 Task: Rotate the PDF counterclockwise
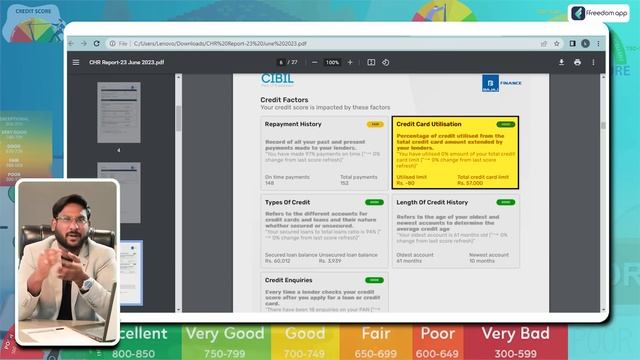[385, 62]
